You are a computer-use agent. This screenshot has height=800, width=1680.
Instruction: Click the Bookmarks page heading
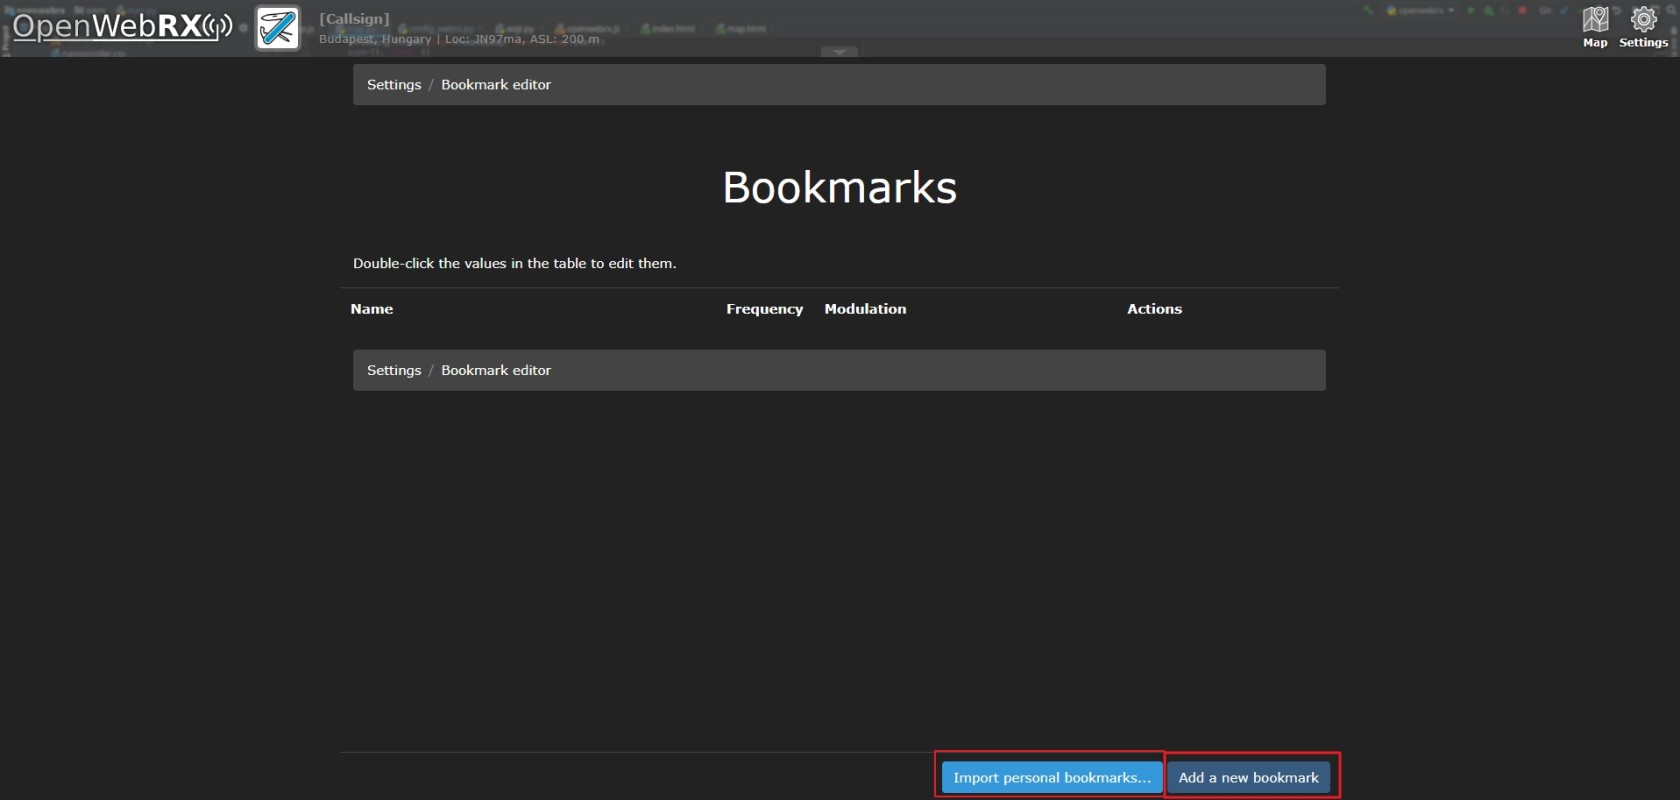pos(840,187)
